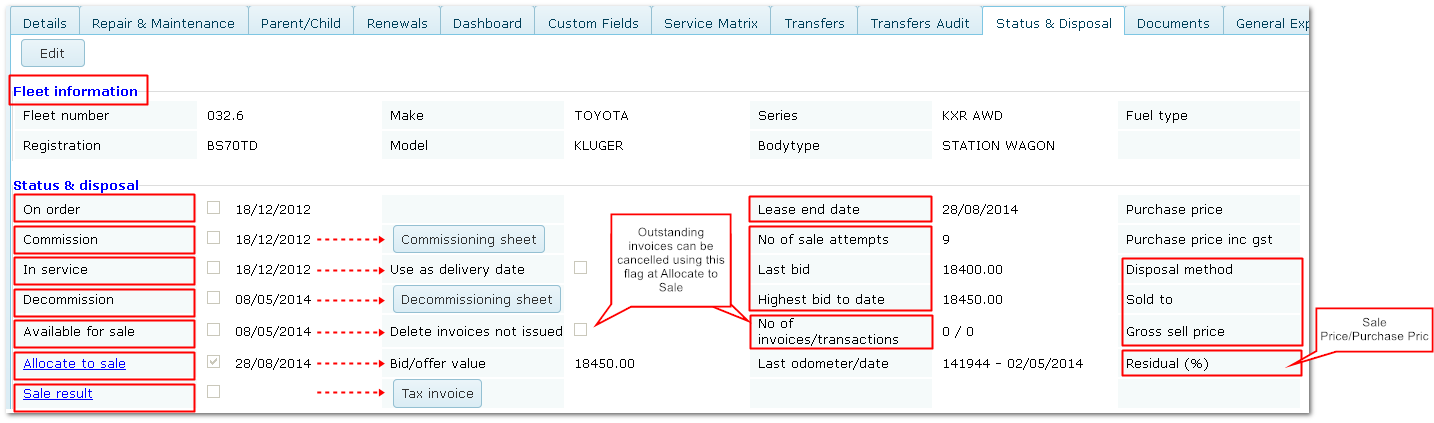The width and height of the screenshot is (1434, 423).
Task: Check the Sale result checkbox
Action: coord(214,392)
